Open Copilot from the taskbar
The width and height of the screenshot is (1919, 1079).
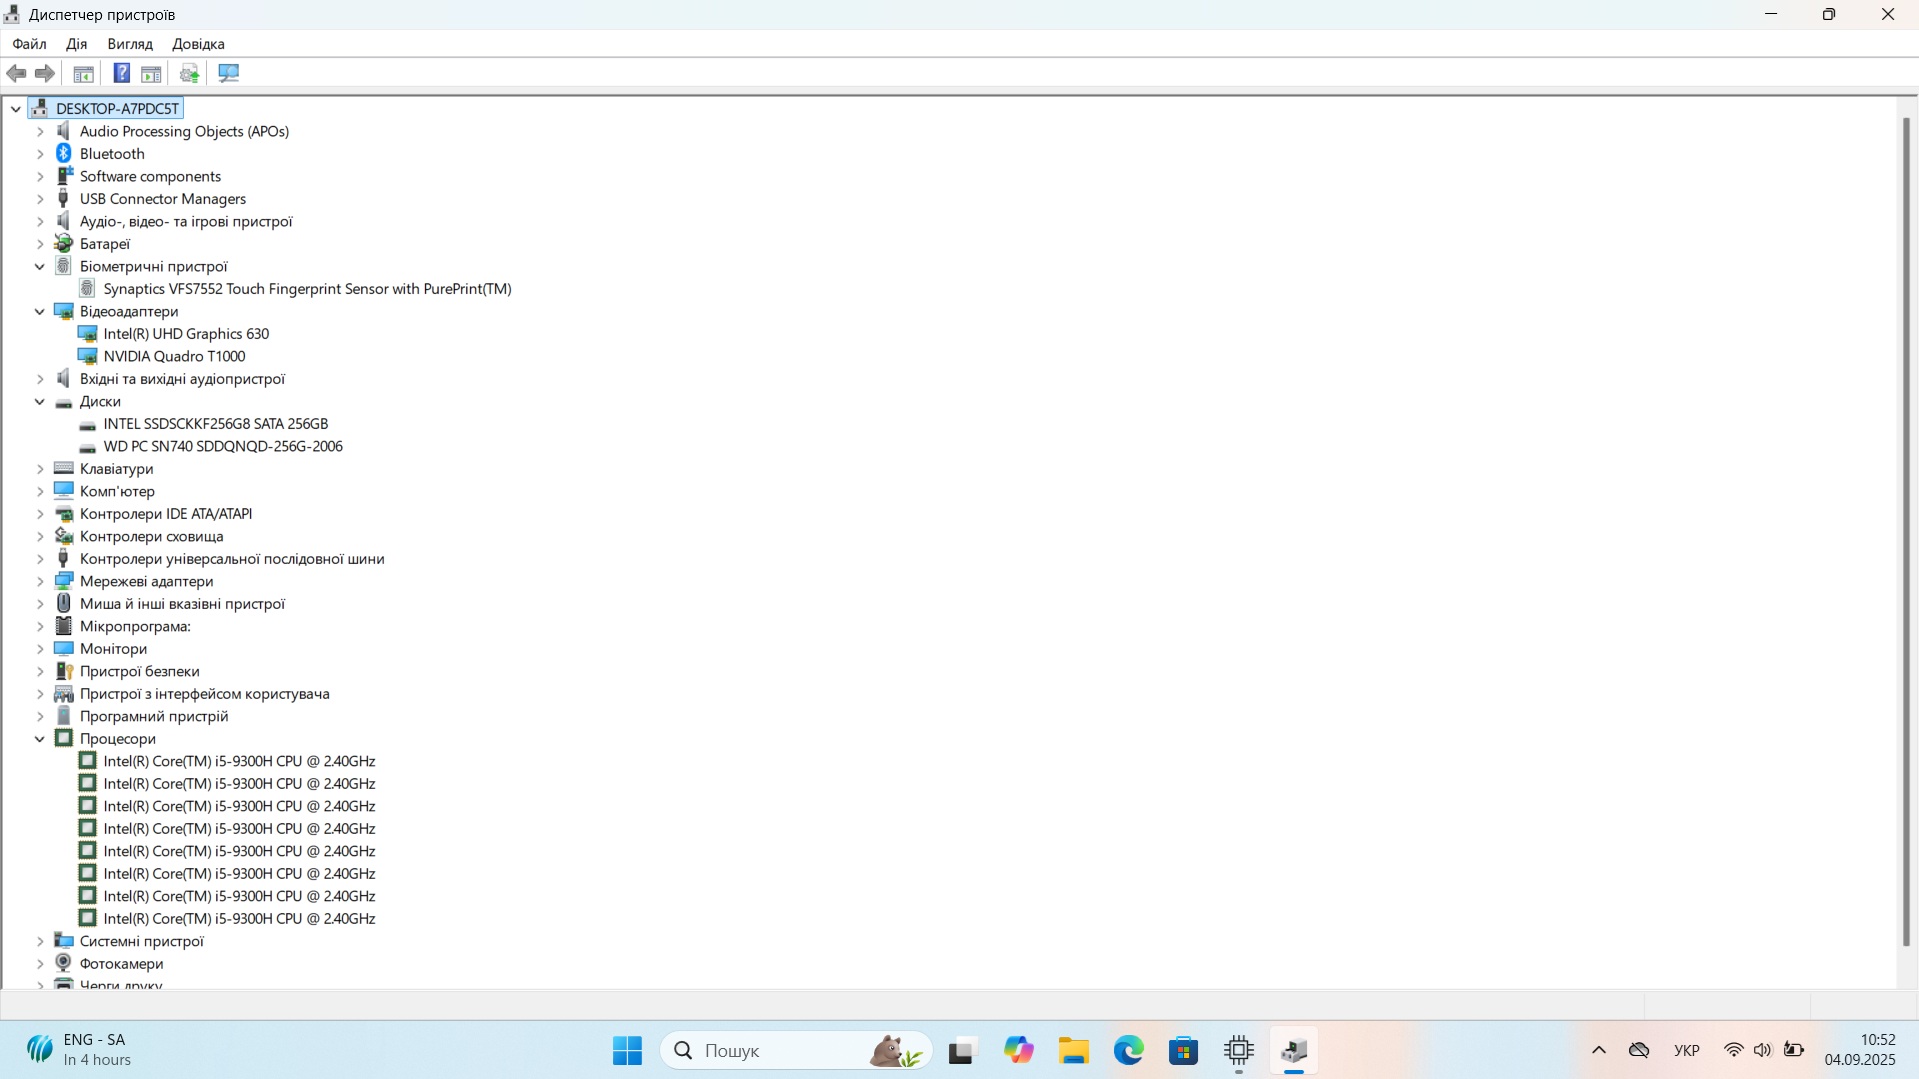[1018, 1050]
